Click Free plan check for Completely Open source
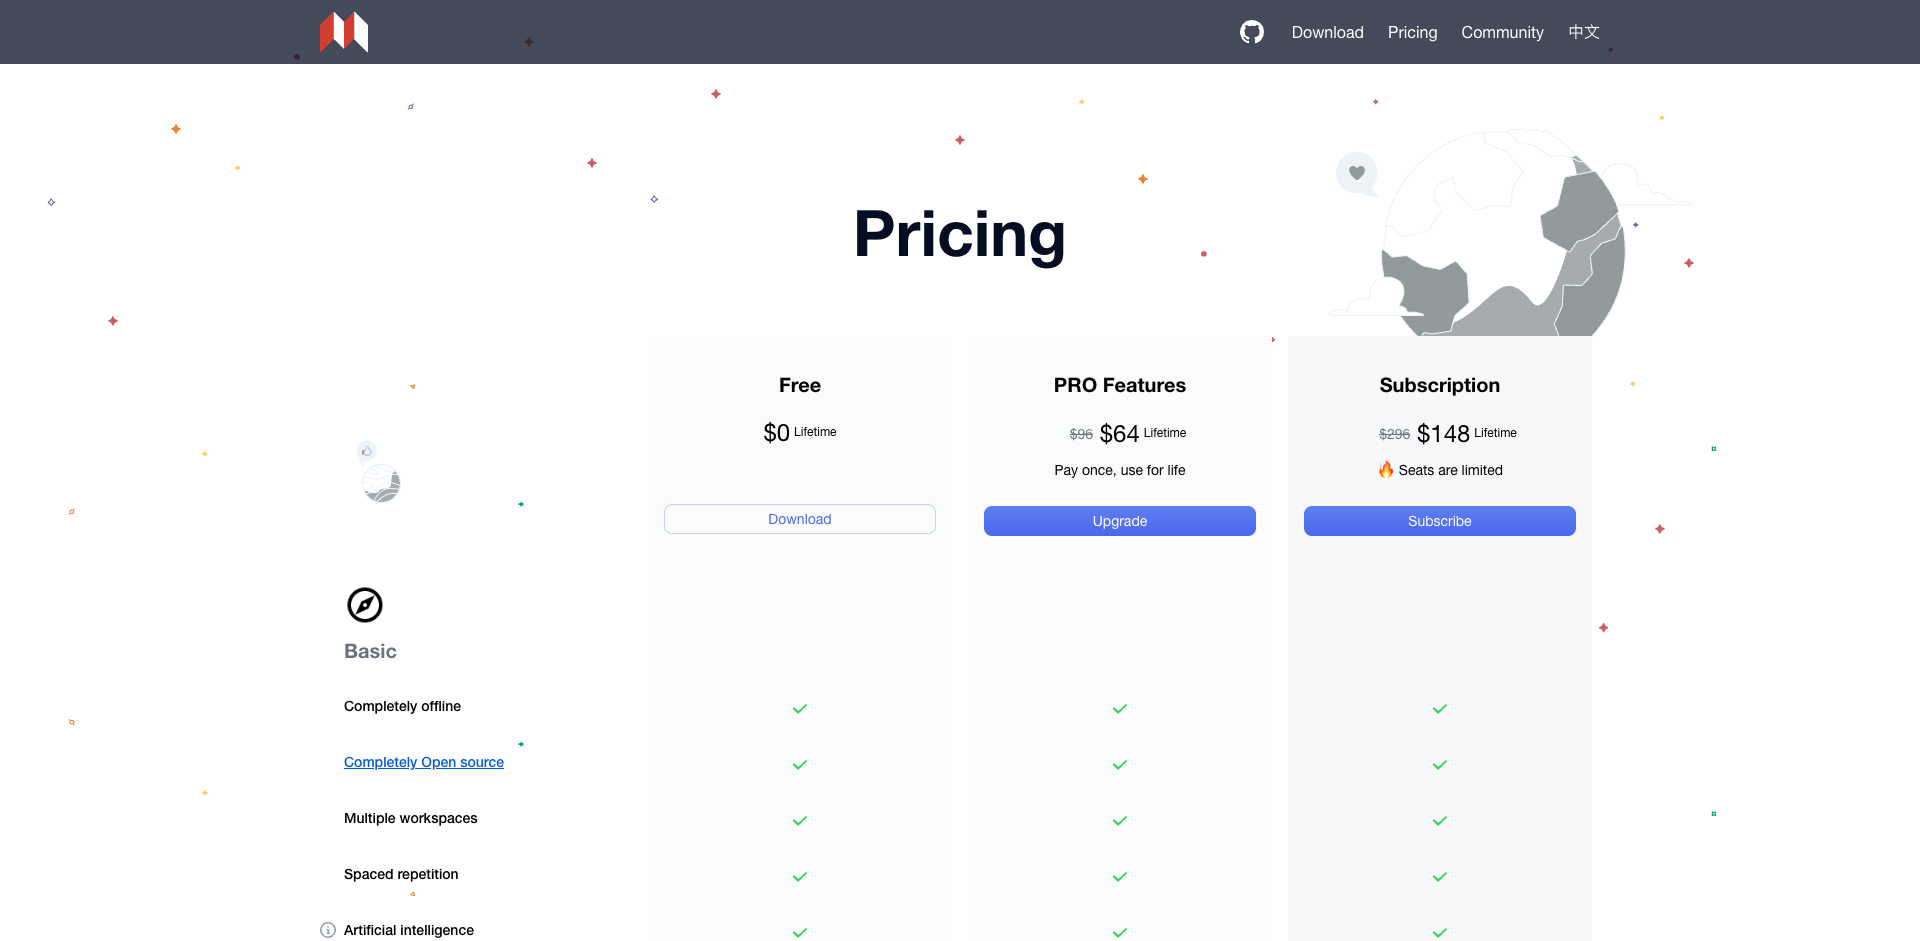 pyautogui.click(x=800, y=765)
